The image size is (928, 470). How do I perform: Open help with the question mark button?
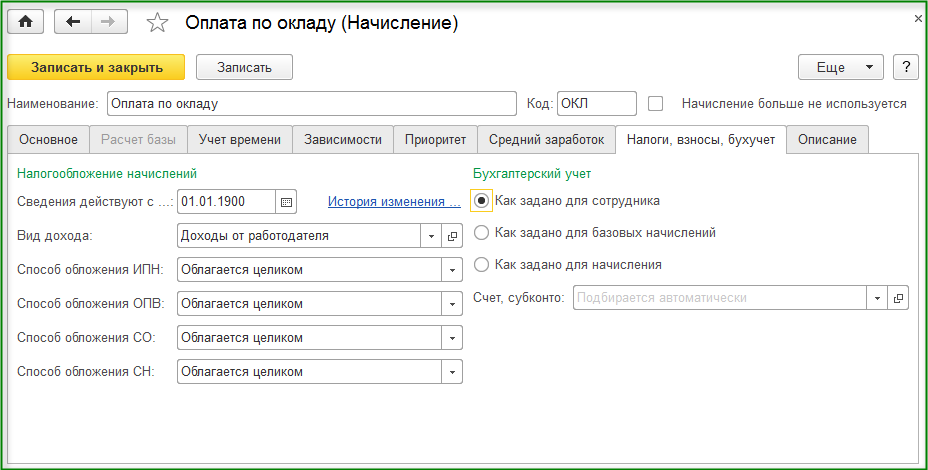coord(906,67)
